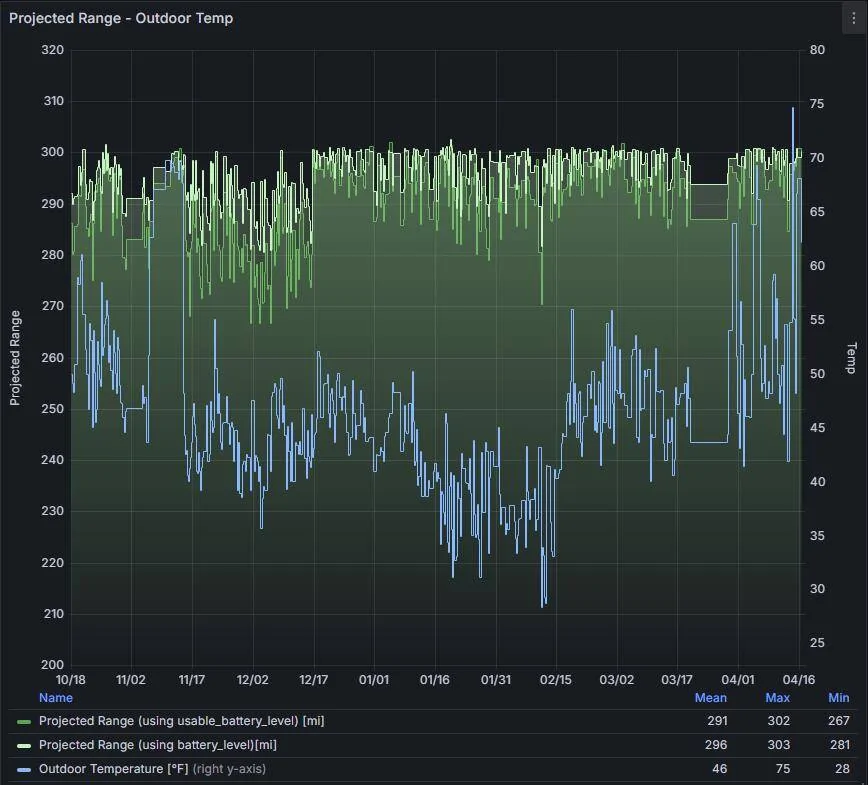
Task: Click the 300 left axis tick label
Action: 53,152
